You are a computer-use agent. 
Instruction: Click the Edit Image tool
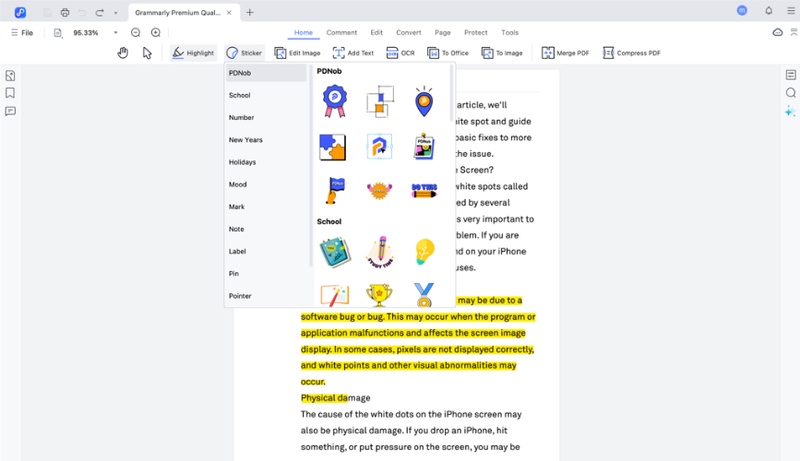[x=297, y=53]
